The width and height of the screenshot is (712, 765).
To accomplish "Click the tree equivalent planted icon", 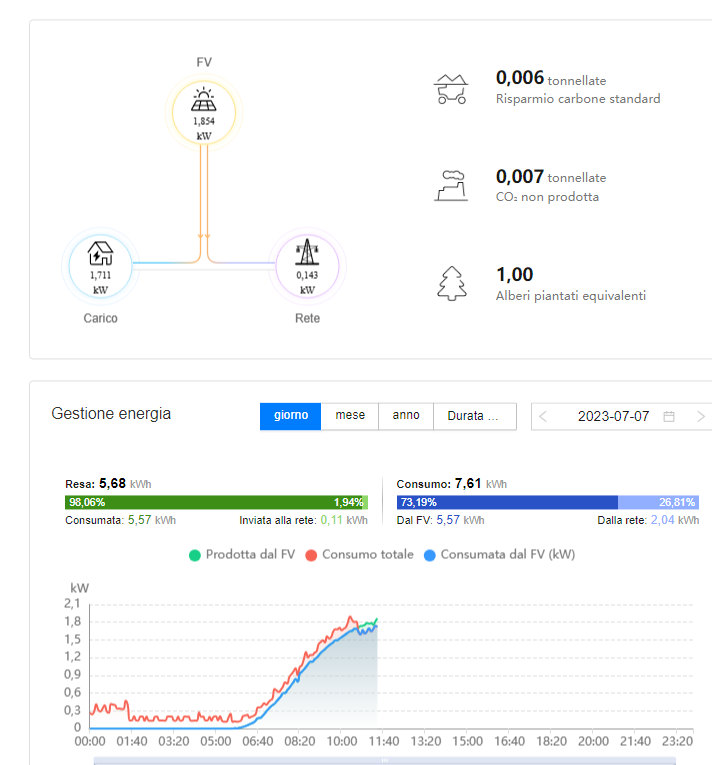I will (451, 283).
